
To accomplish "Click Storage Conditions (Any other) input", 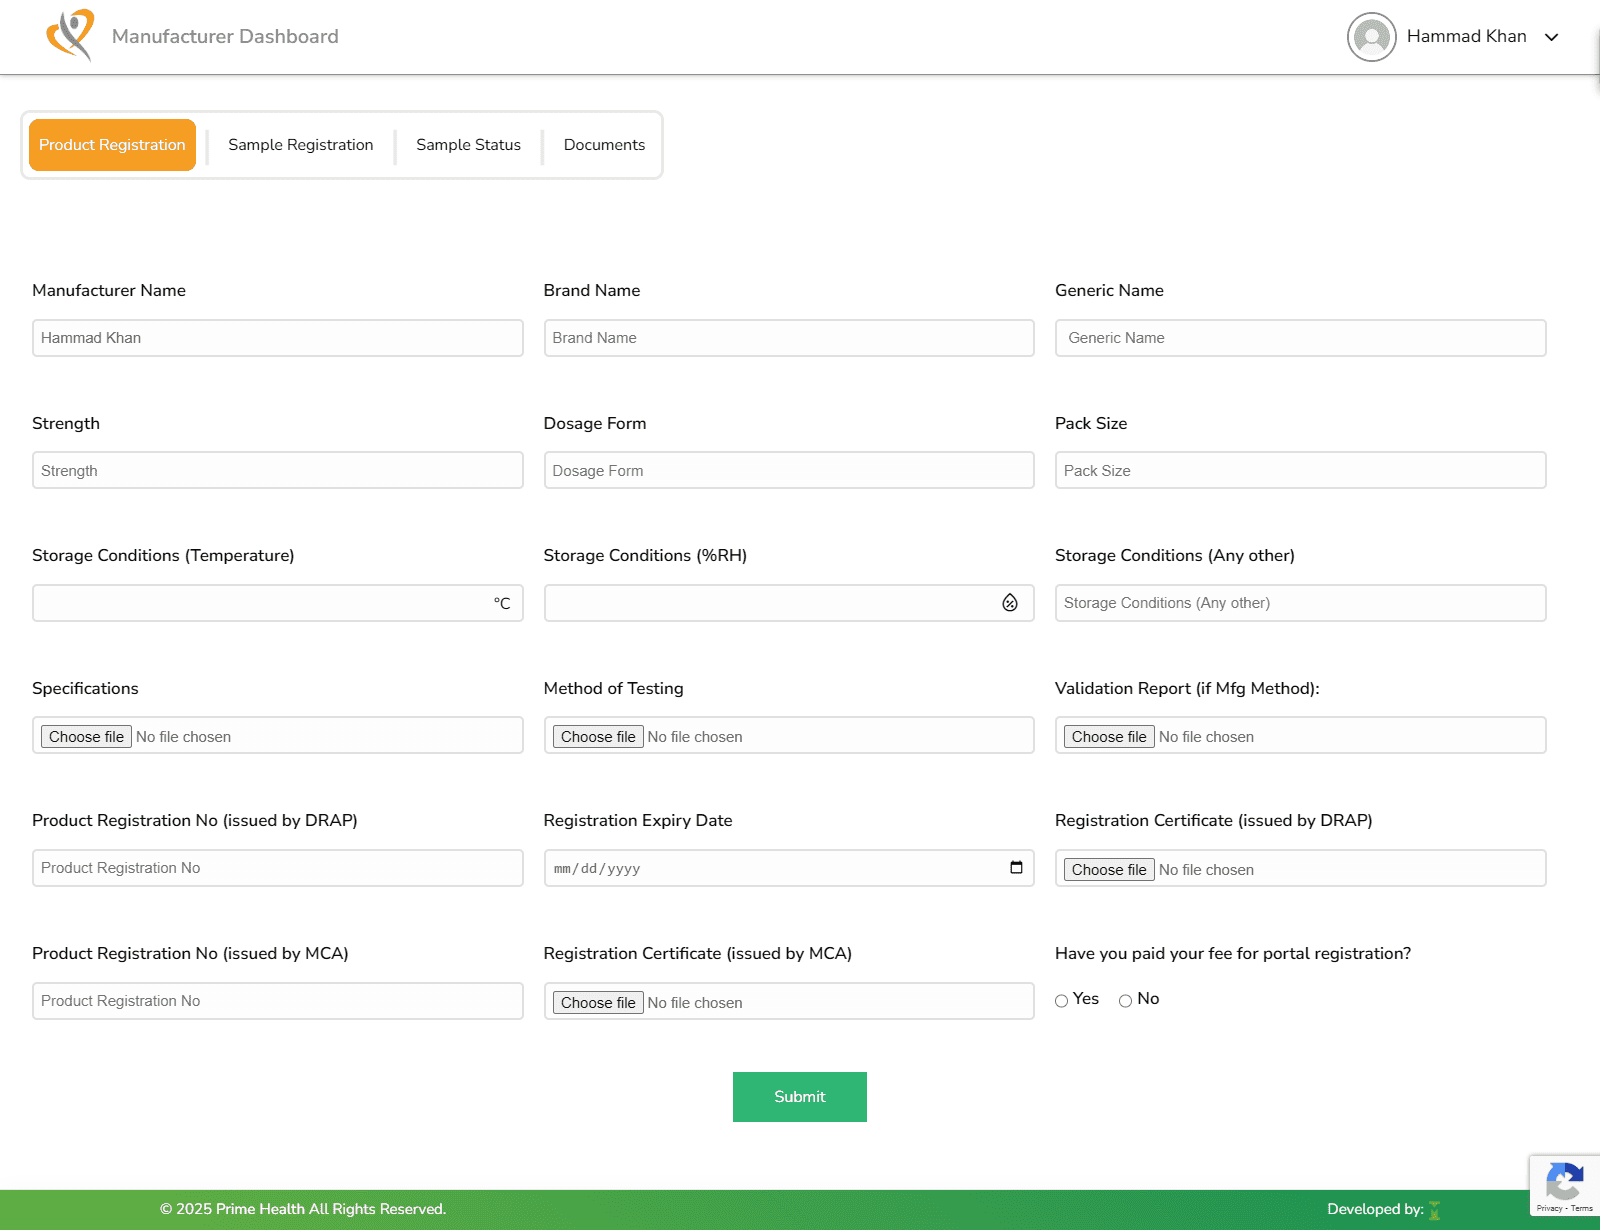I will 1301,603.
